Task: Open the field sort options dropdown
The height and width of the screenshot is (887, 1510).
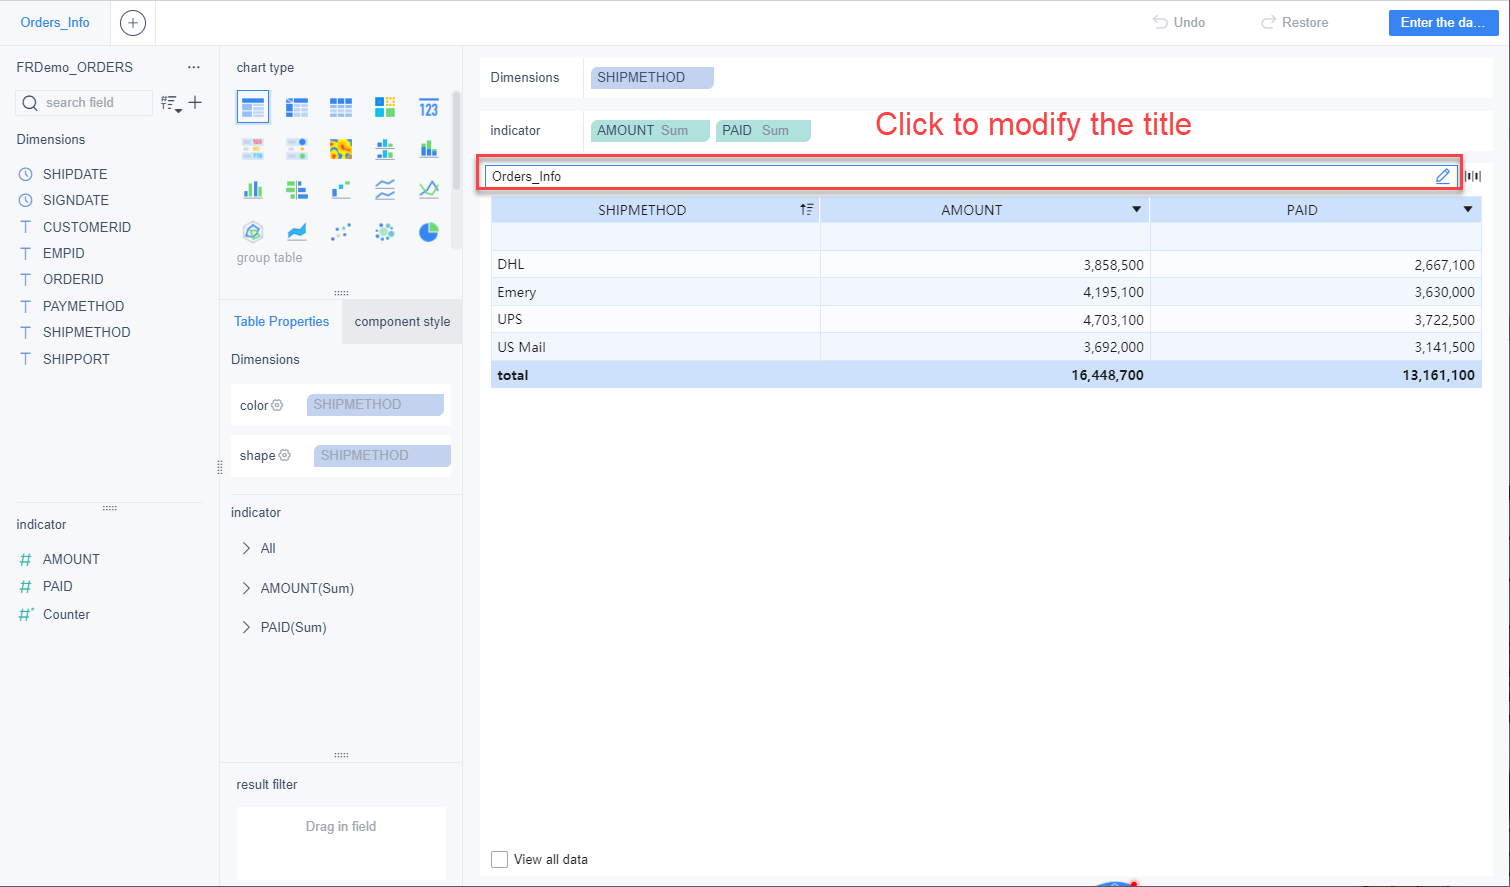Action: [172, 103]
